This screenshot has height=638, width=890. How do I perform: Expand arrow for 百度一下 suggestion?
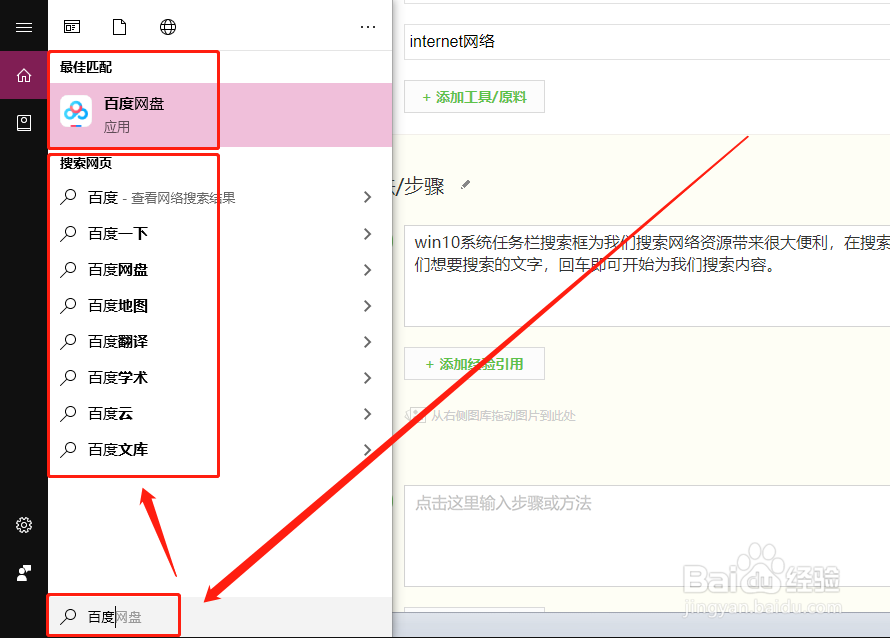[x=368, y=233]
